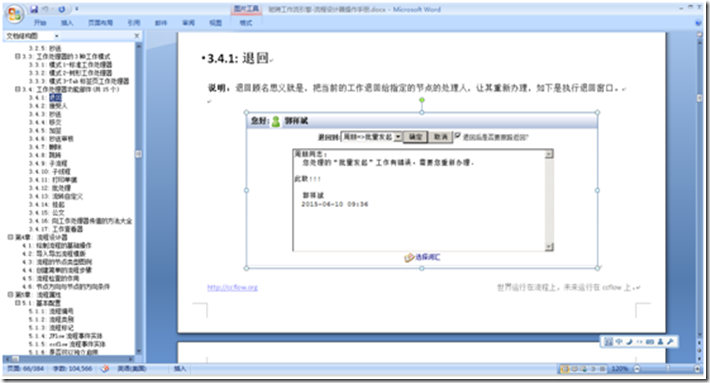The height and width of the screenshot is (383, 710).
Task: Click the IME toolbar wrench settings icon
Action: pos(670,342)
